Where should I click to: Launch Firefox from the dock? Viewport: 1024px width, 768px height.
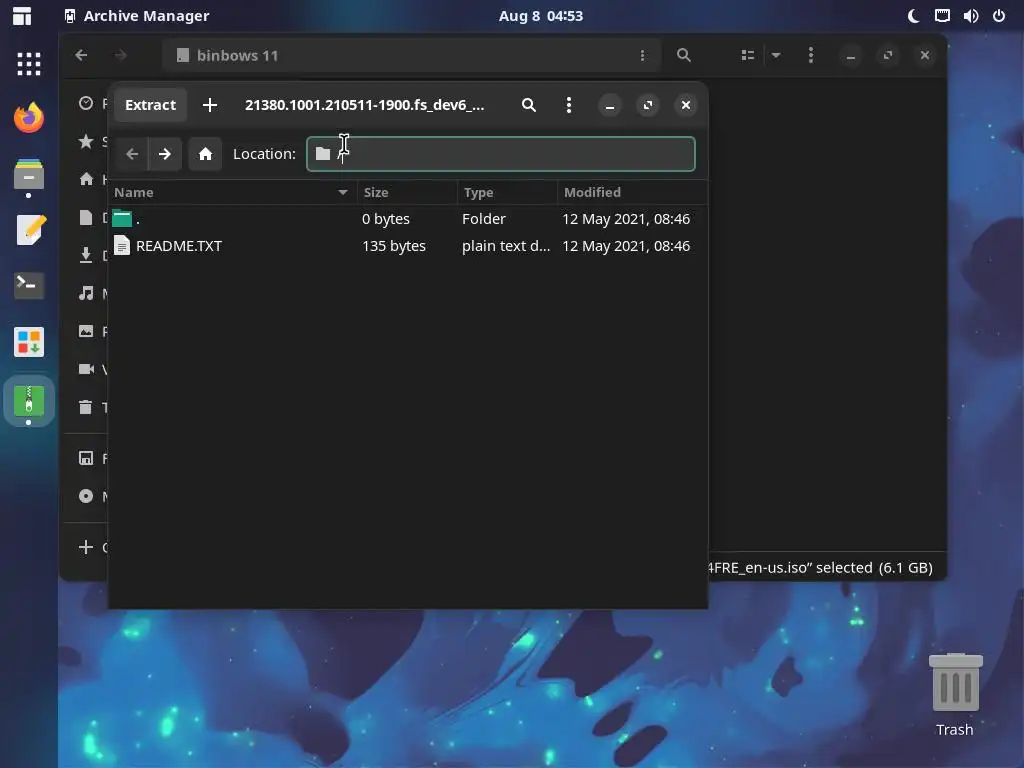click(x=29, y=118)
